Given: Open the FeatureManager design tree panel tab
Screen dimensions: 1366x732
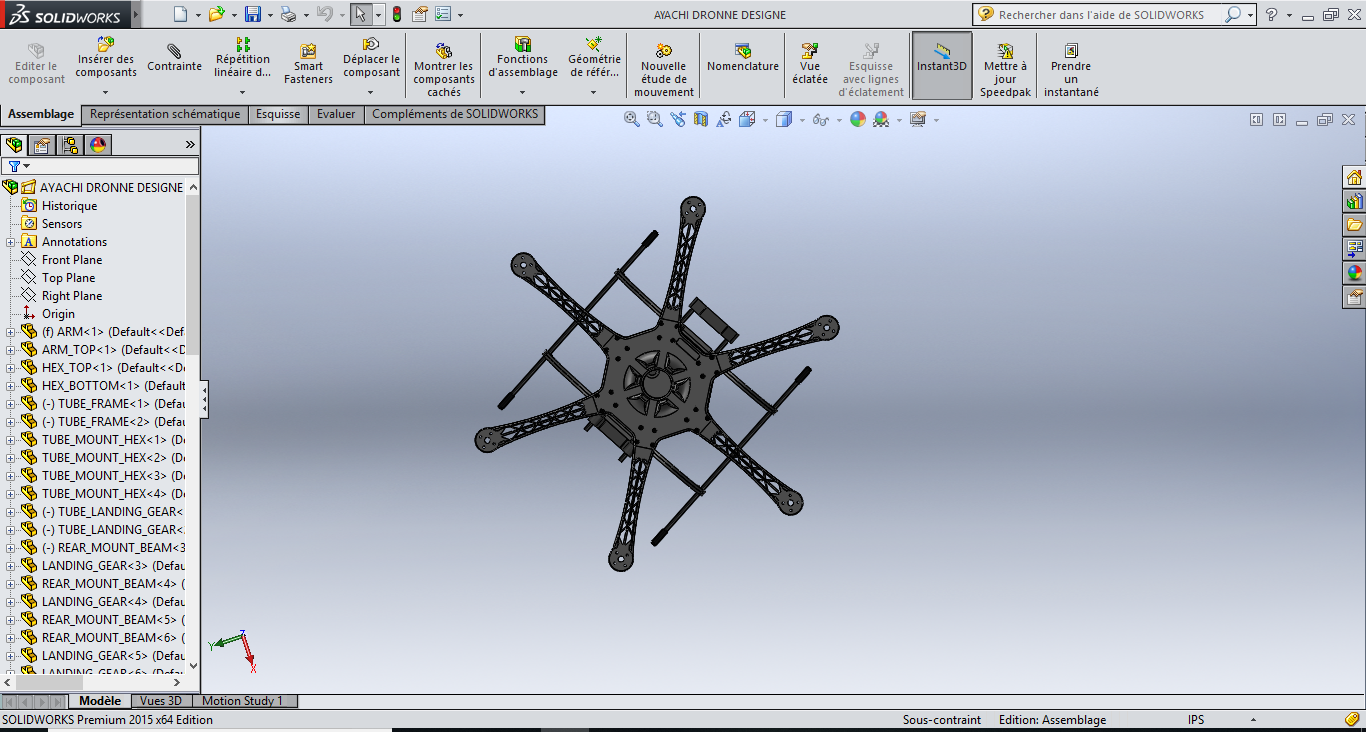Looking at the screenshot, I should pyautogui.click(x=14, y=145).
